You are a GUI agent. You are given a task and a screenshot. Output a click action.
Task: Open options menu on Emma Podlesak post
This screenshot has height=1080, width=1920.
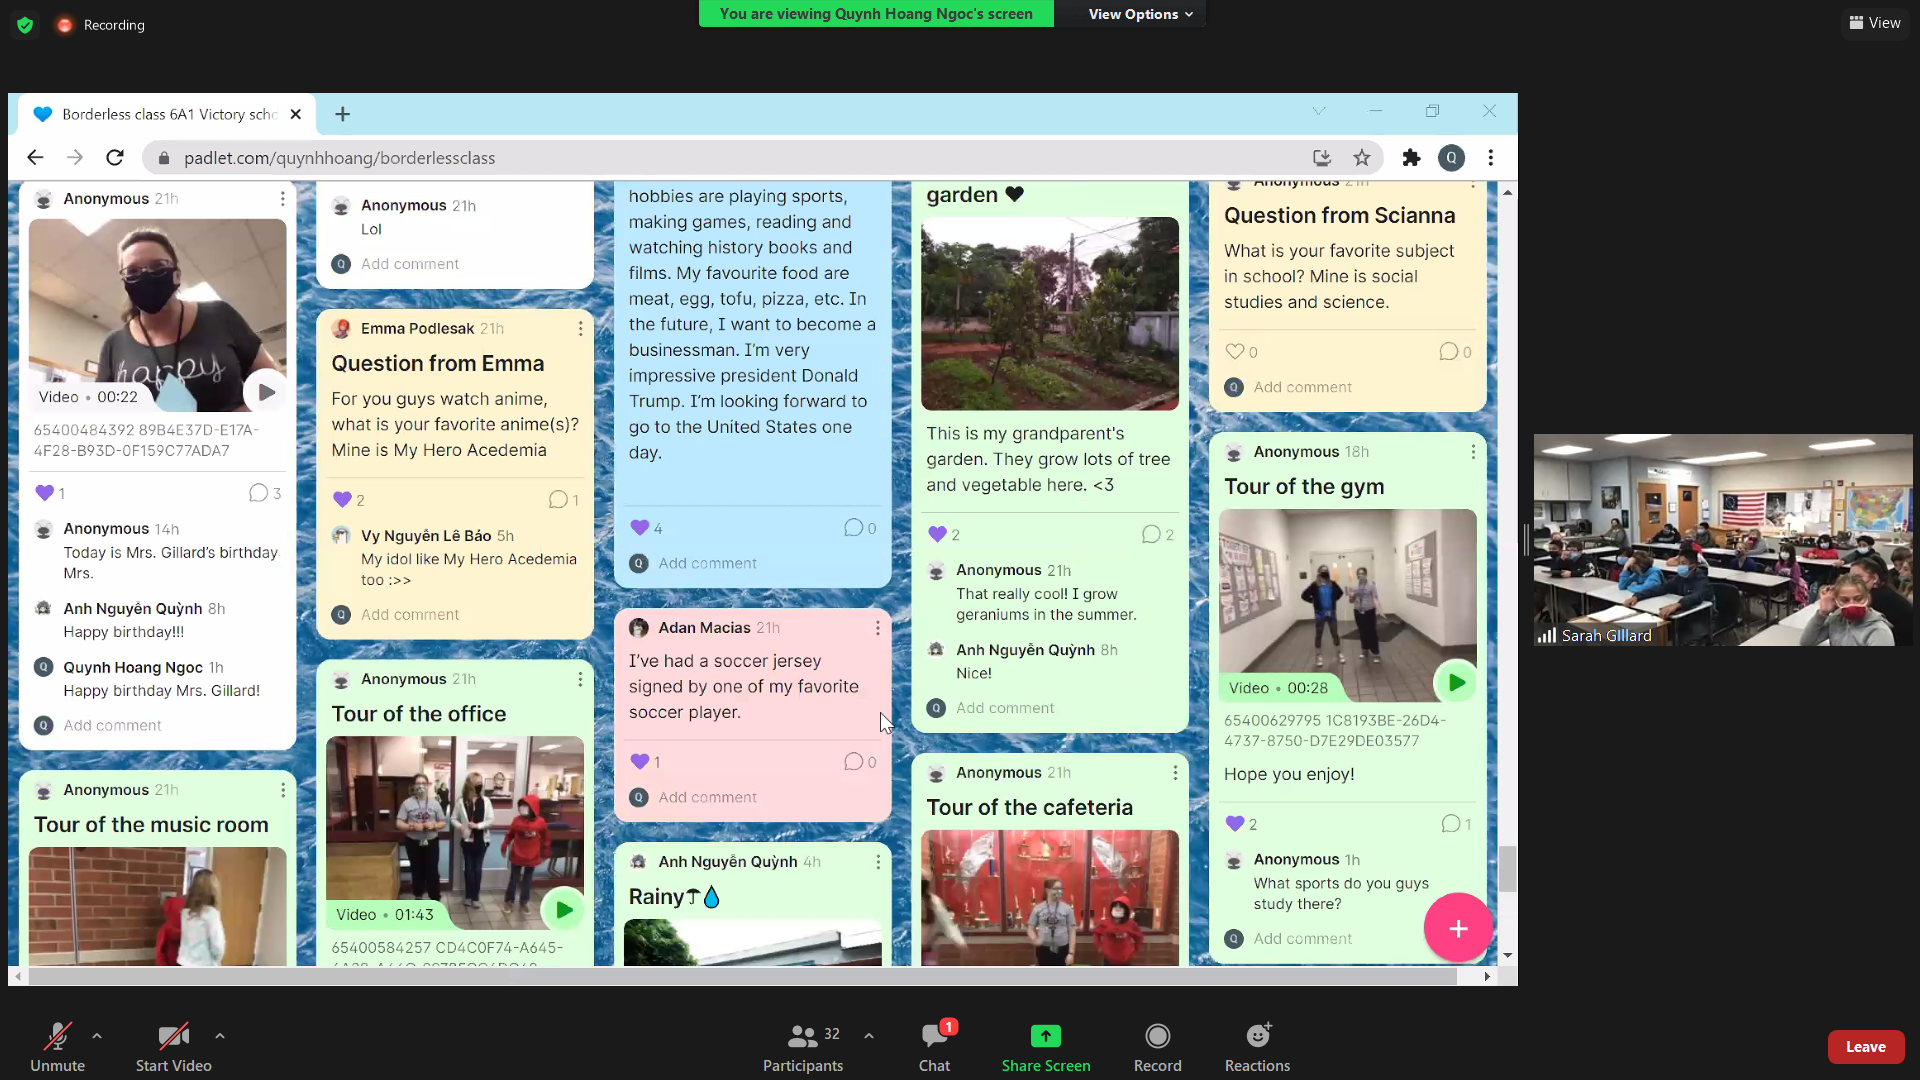coord(580,329)
